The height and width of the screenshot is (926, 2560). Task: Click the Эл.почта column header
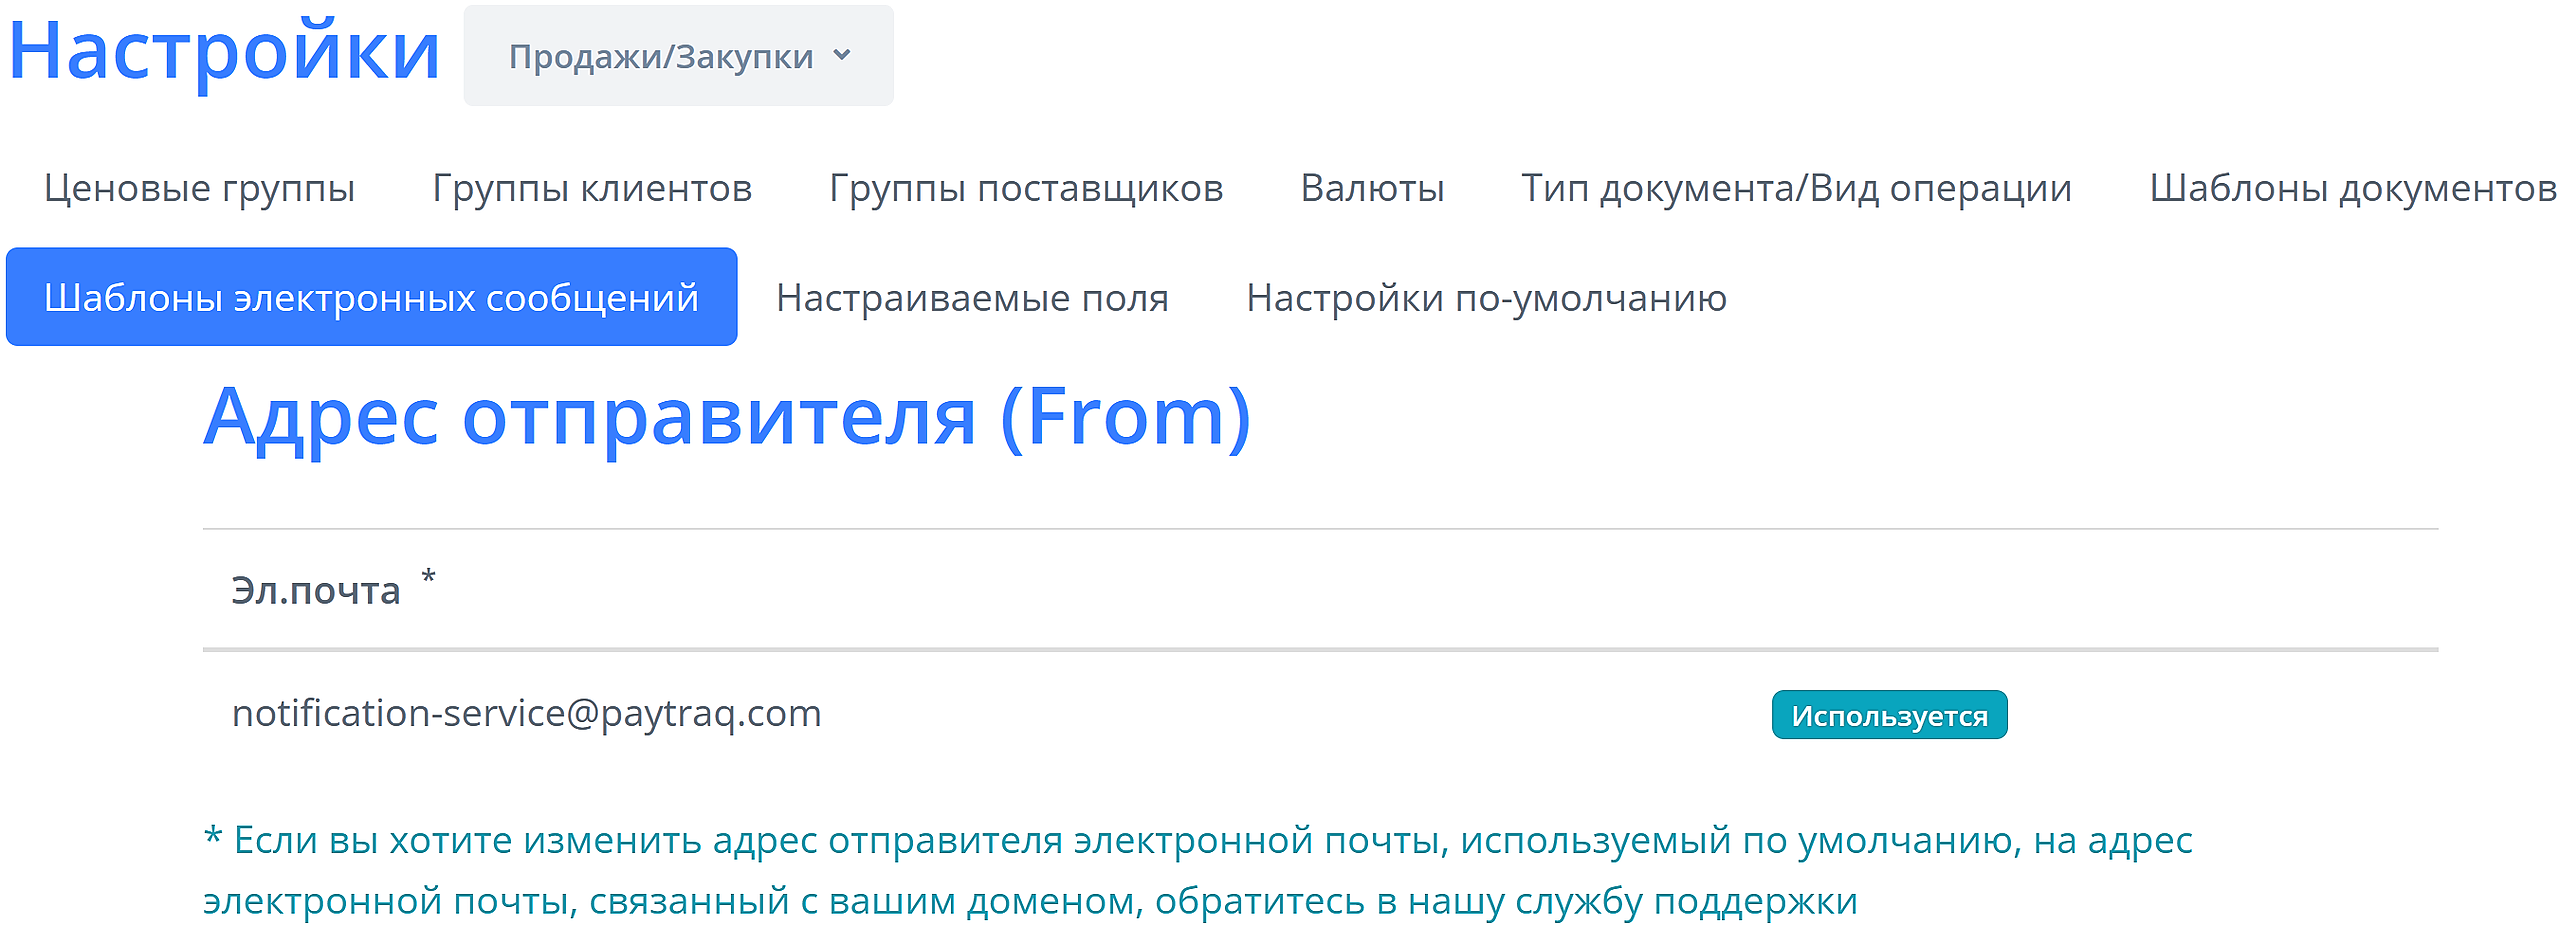coord(316,590)
